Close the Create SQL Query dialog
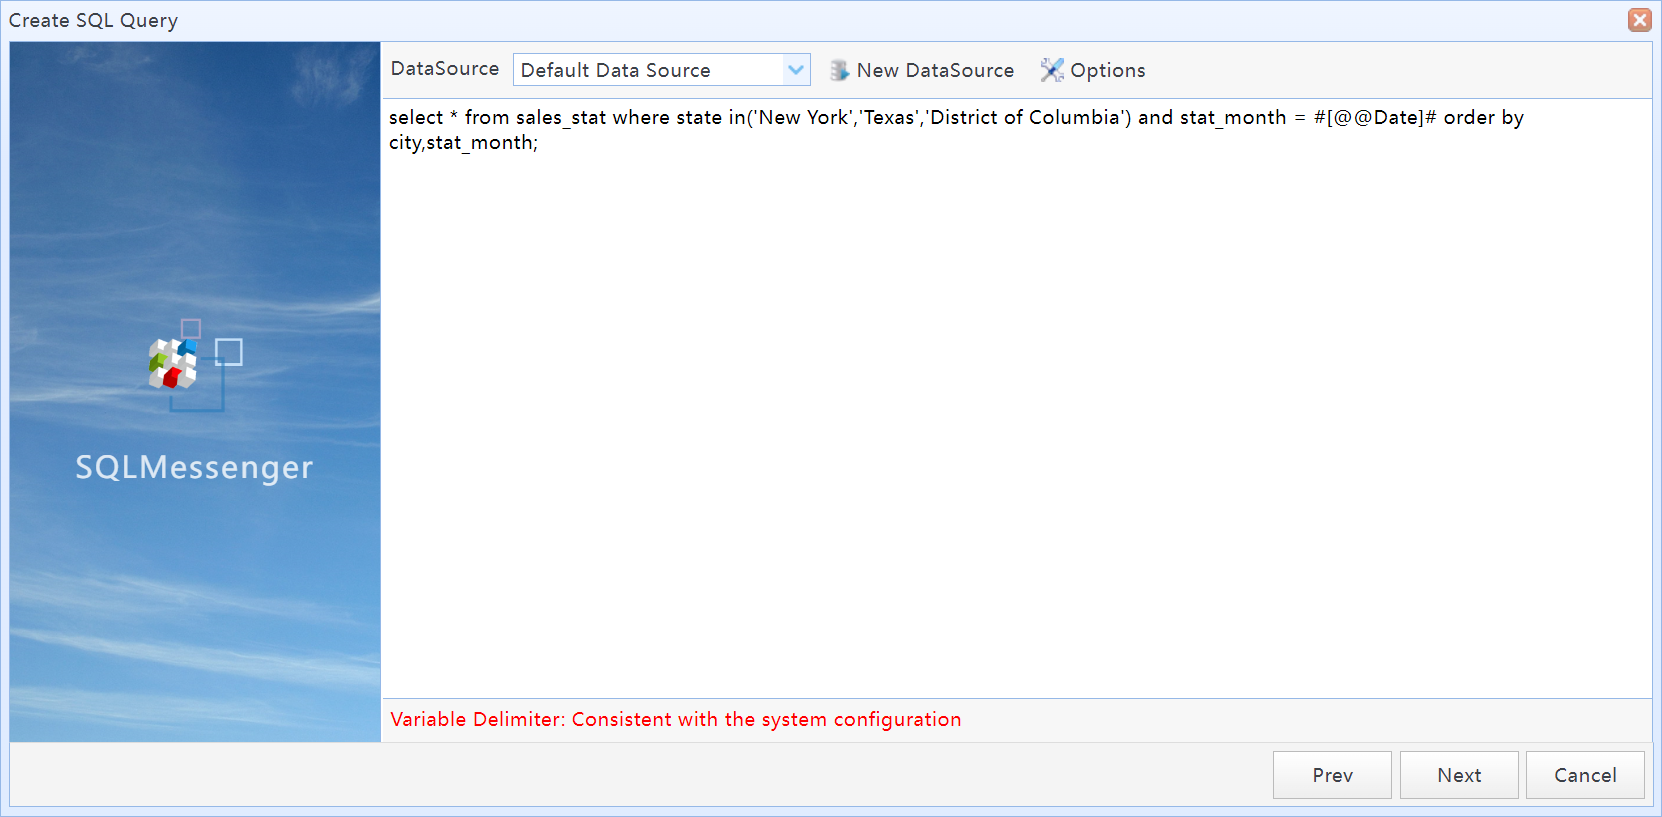The width and height of the screenshot is (1662, 817). [1640, 20]
